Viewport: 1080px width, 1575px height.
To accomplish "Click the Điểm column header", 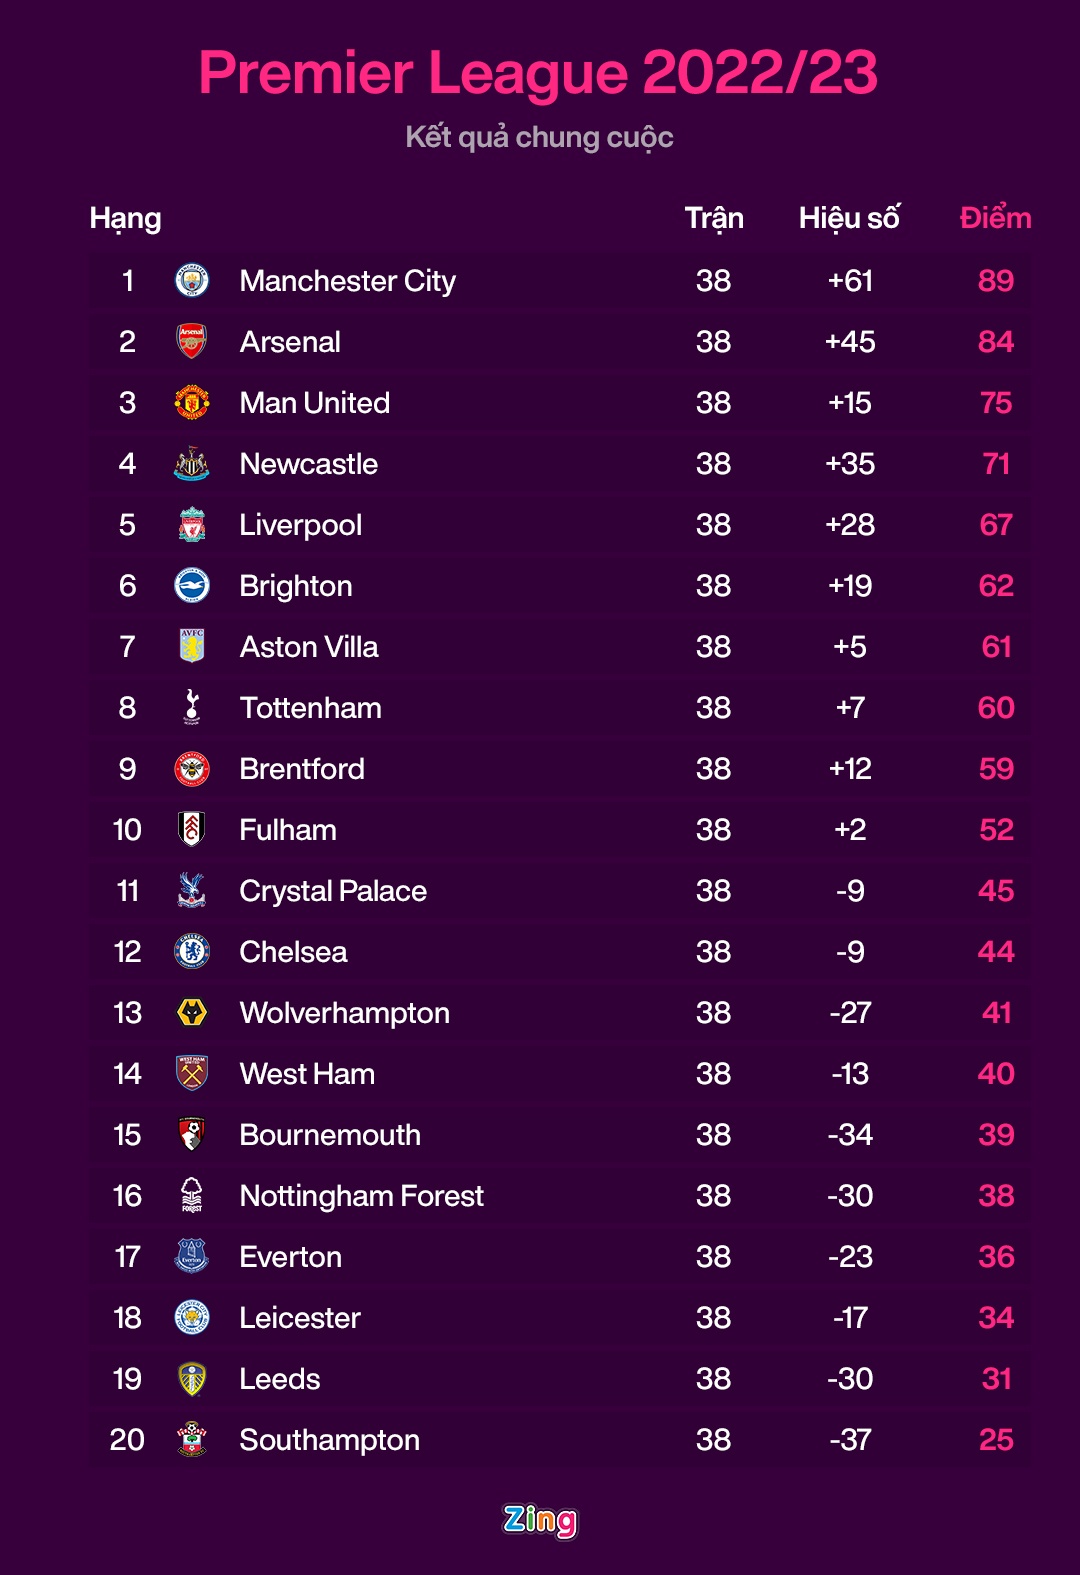I will pyautogui.click(x=995, y=218).
